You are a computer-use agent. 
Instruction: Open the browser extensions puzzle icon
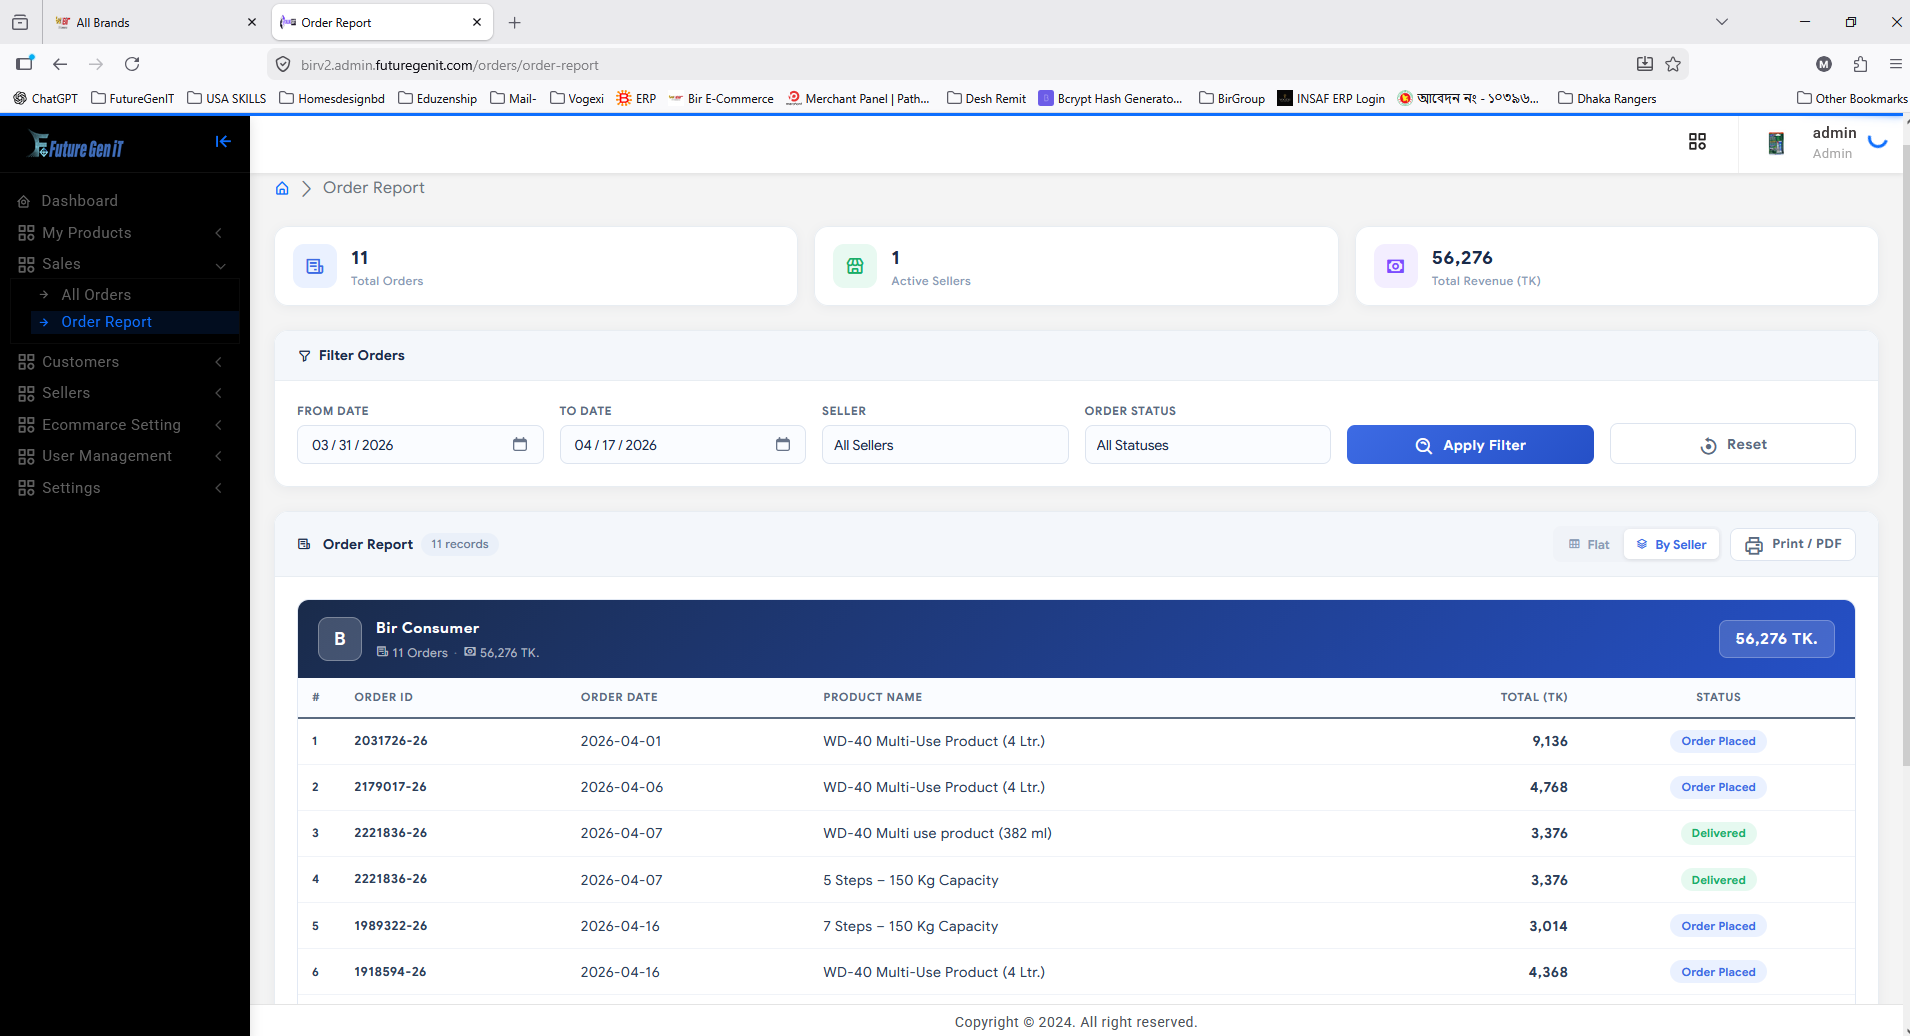pos(1860,64)
